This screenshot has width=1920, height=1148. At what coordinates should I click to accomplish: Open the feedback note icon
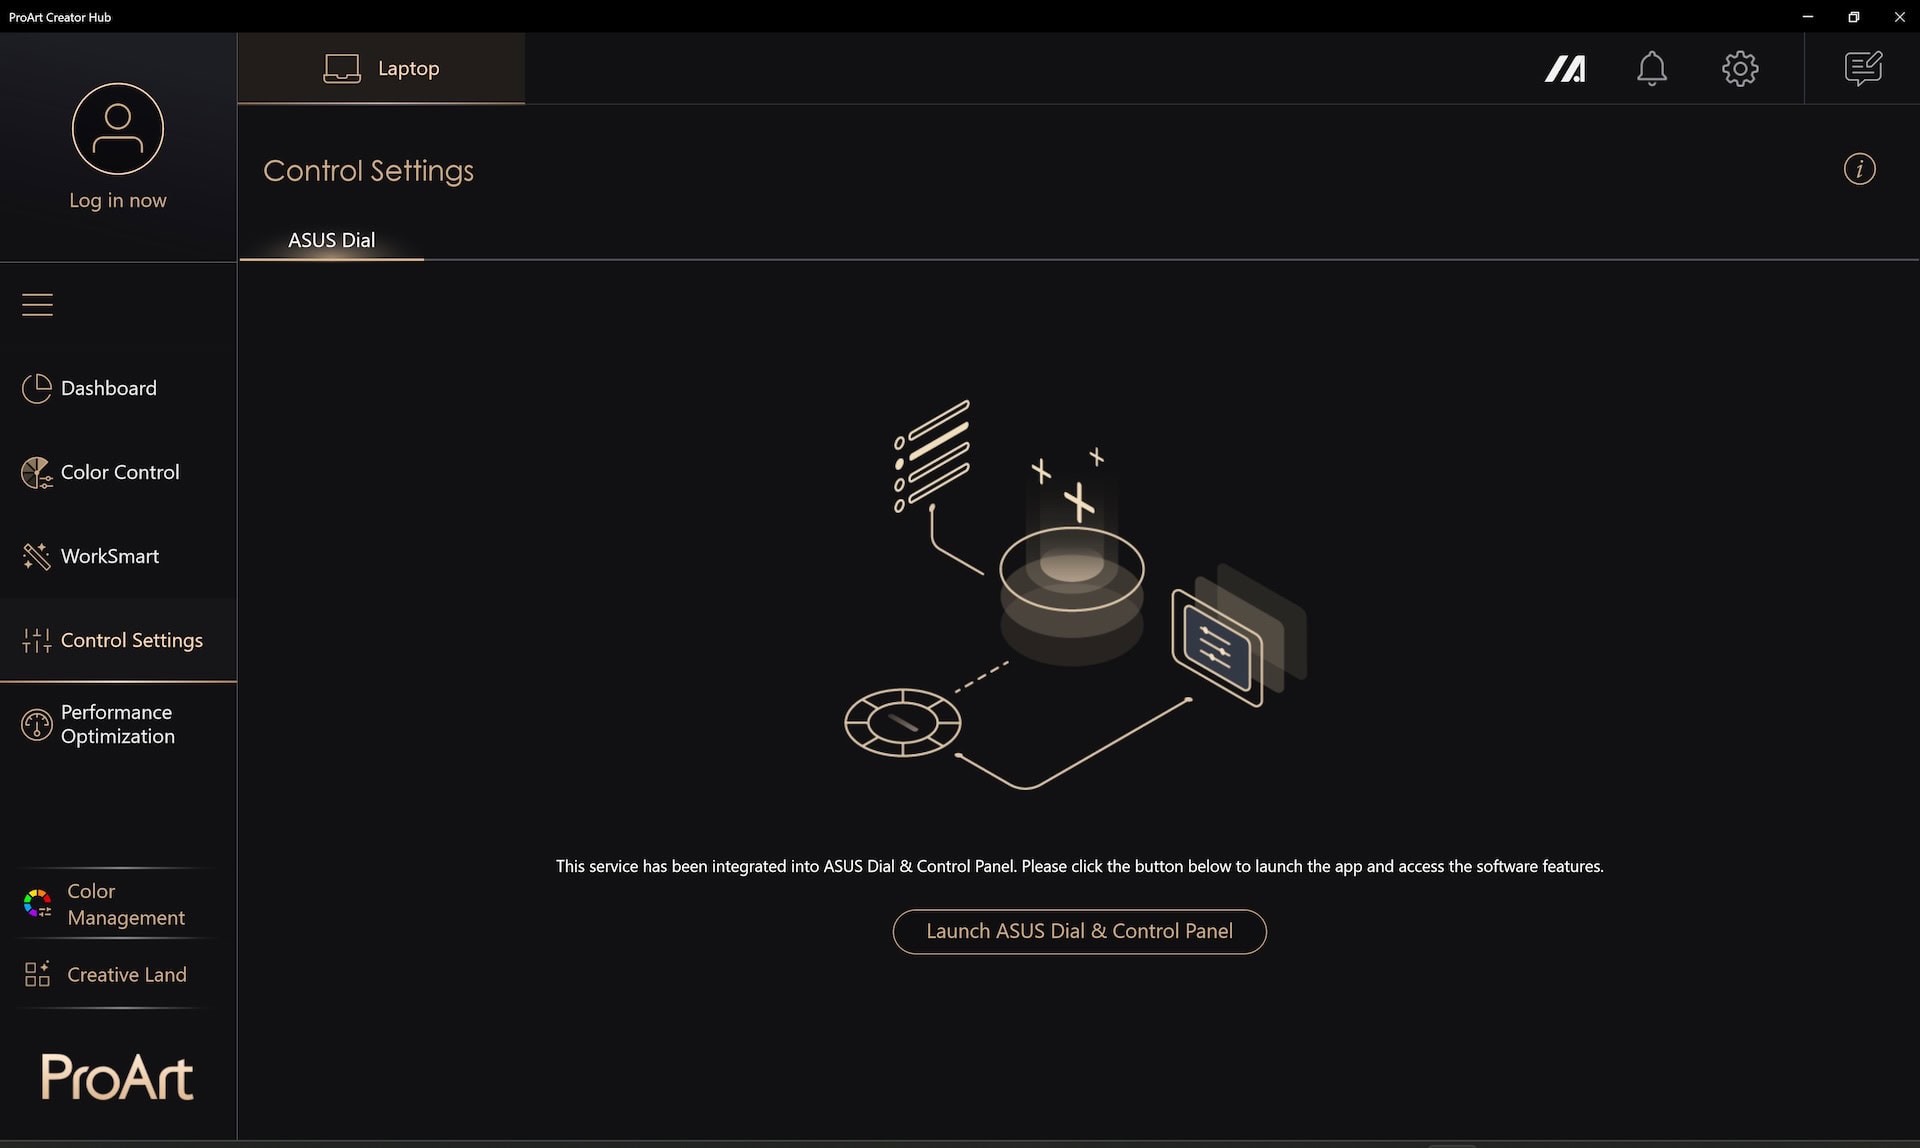click(x=1863, y=69)
